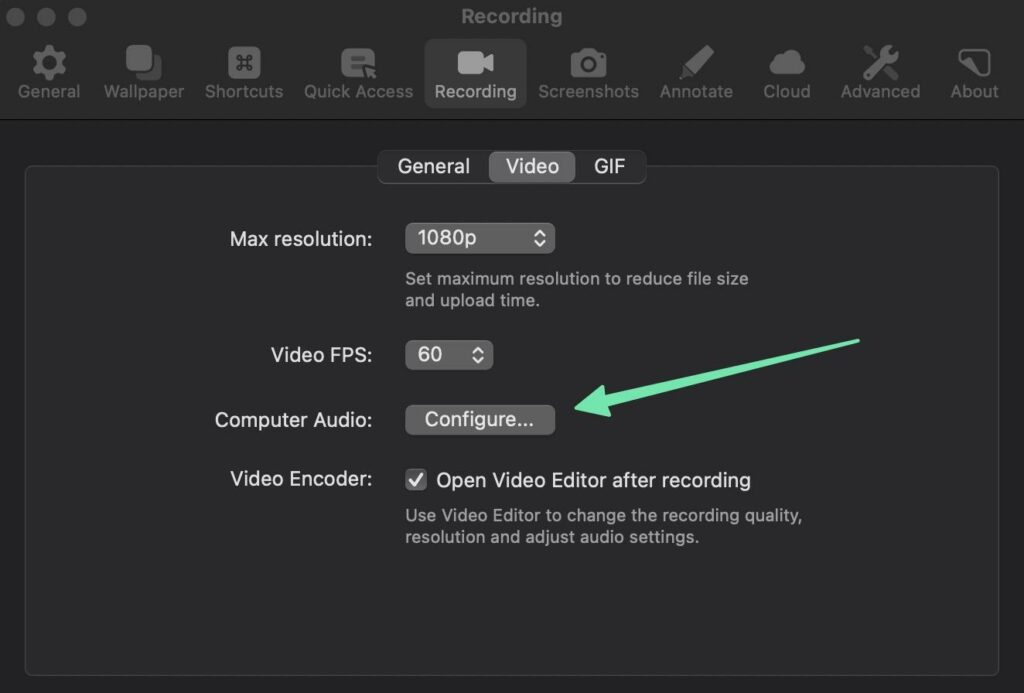Open the About pane
The image size is (1024, 693).
(974, 65)
